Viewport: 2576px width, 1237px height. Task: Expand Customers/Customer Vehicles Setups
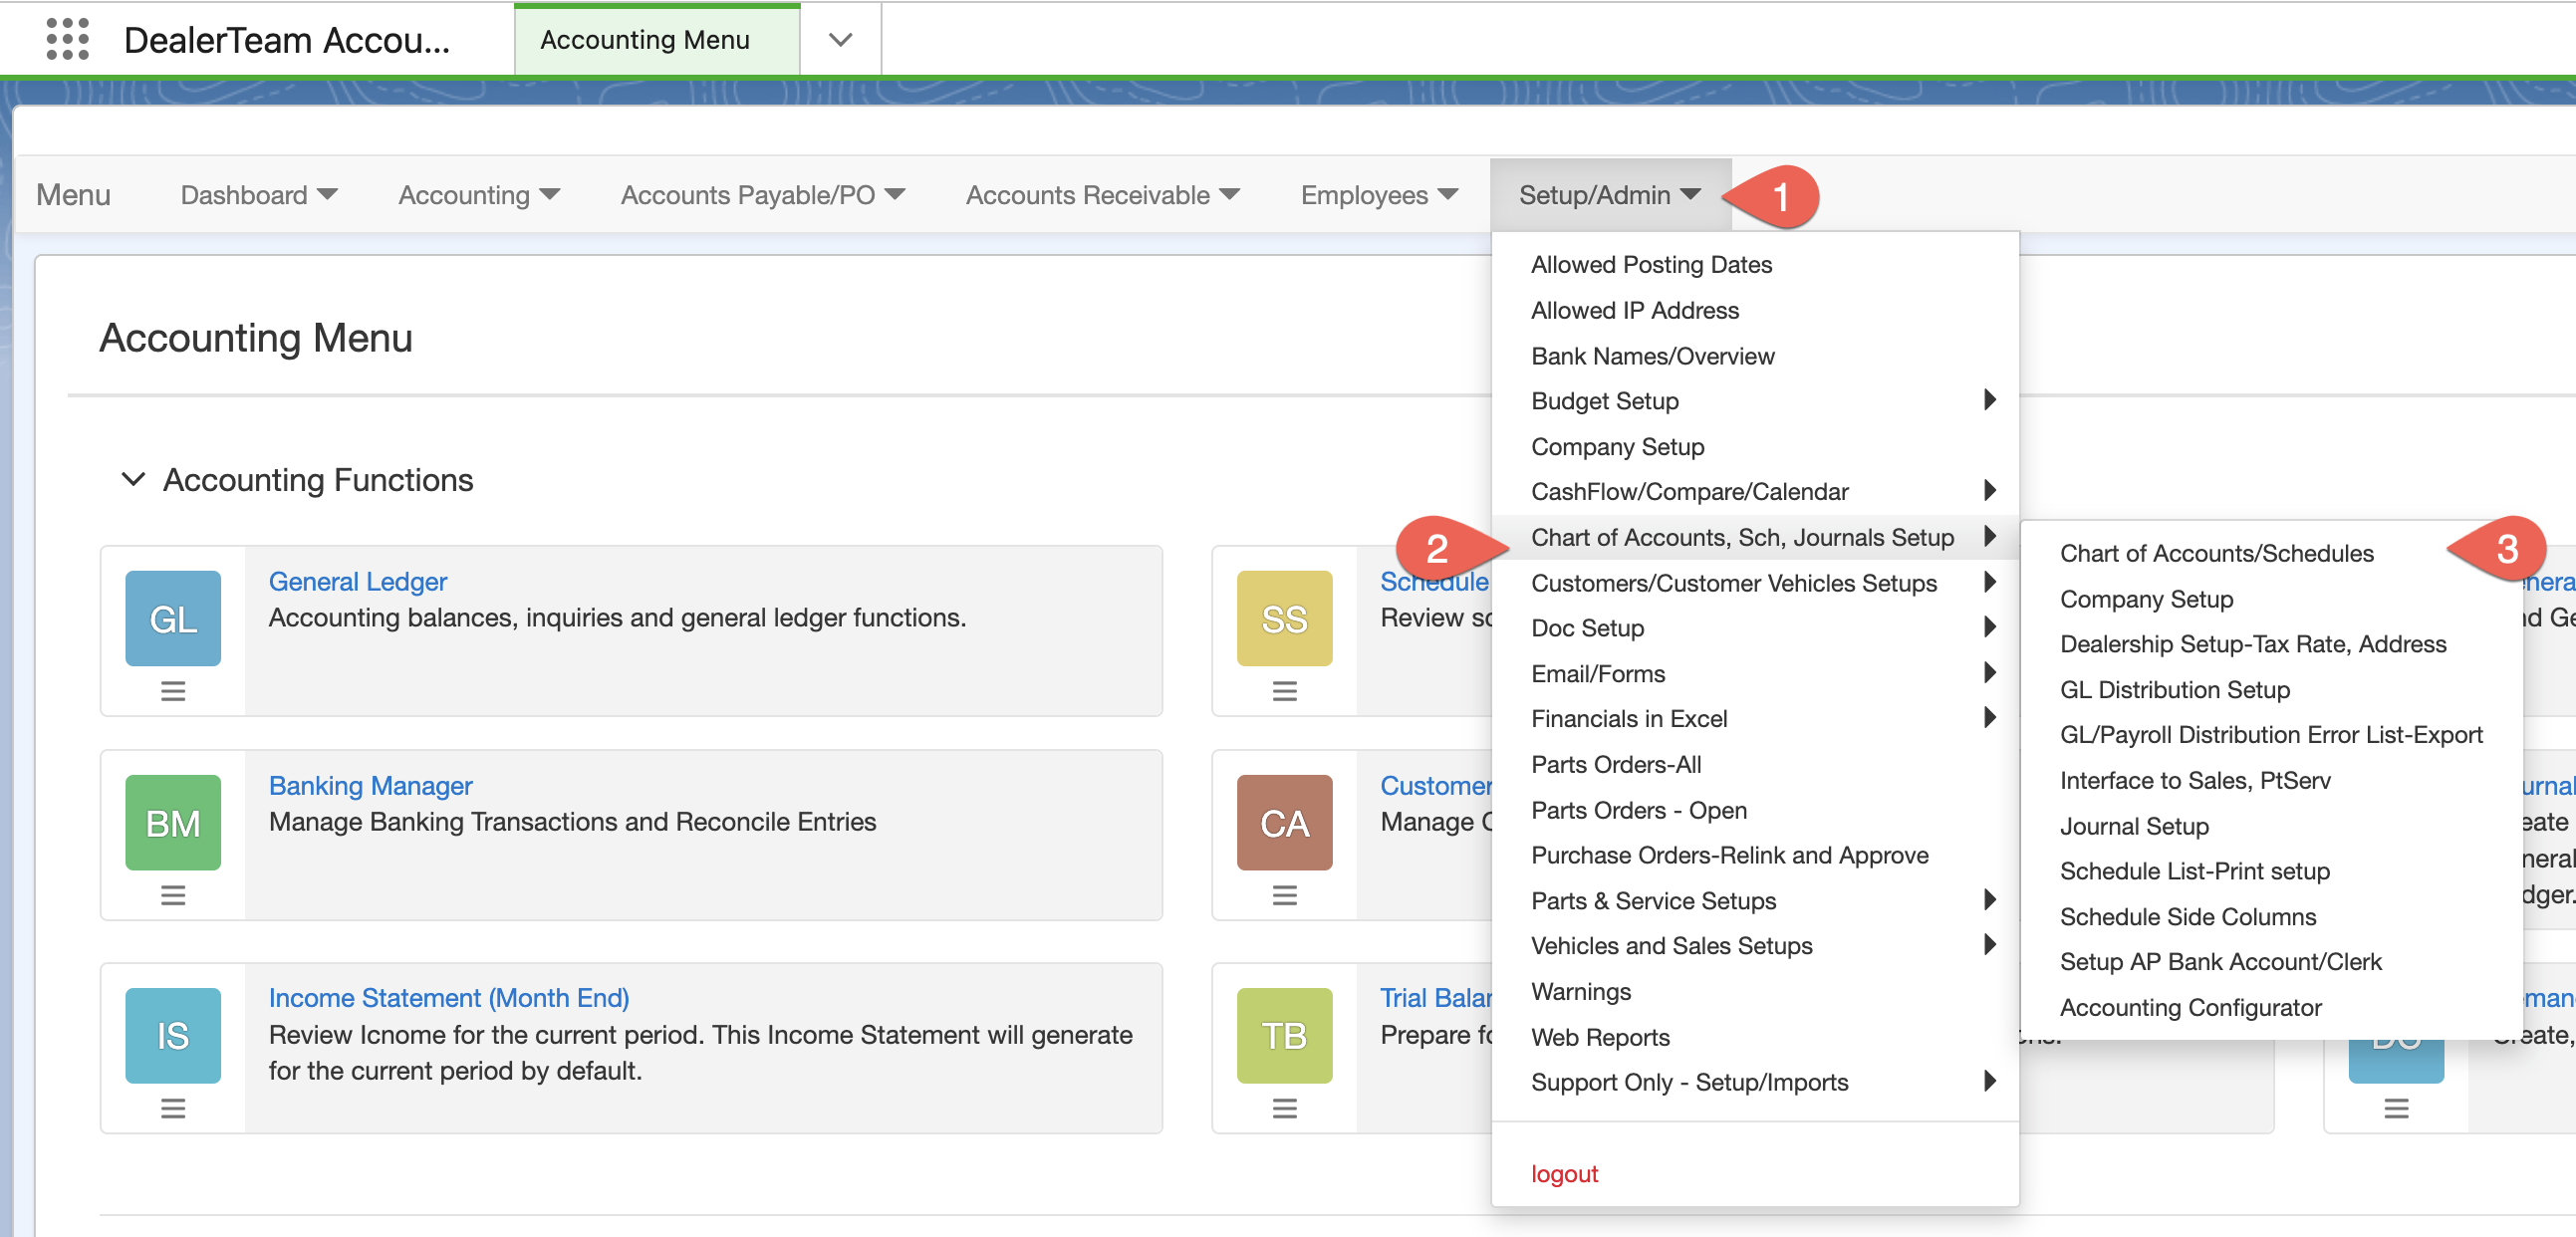click(x=1755, y=583)
